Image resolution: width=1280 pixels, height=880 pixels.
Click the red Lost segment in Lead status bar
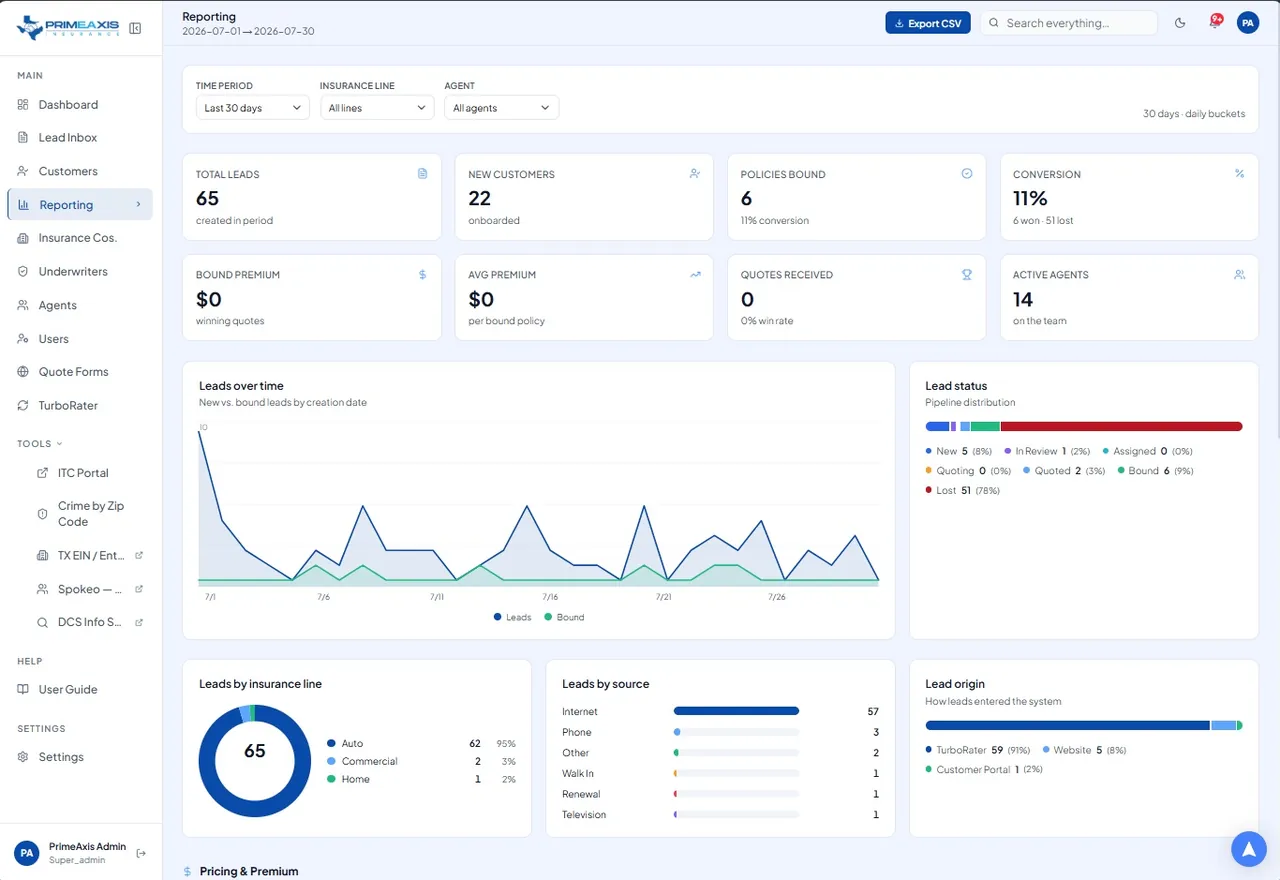(x=1121, y=426)
